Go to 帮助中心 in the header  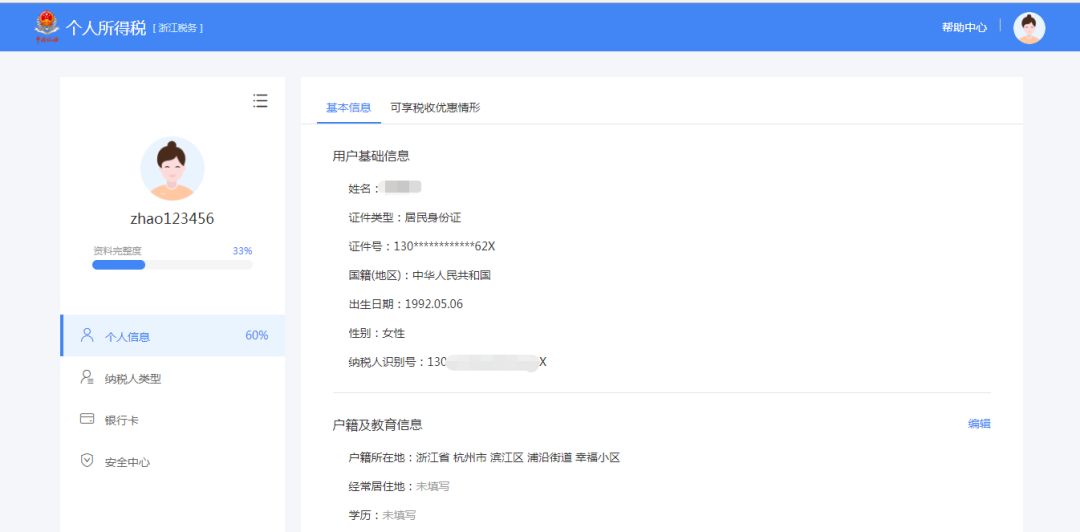[964, 28]
